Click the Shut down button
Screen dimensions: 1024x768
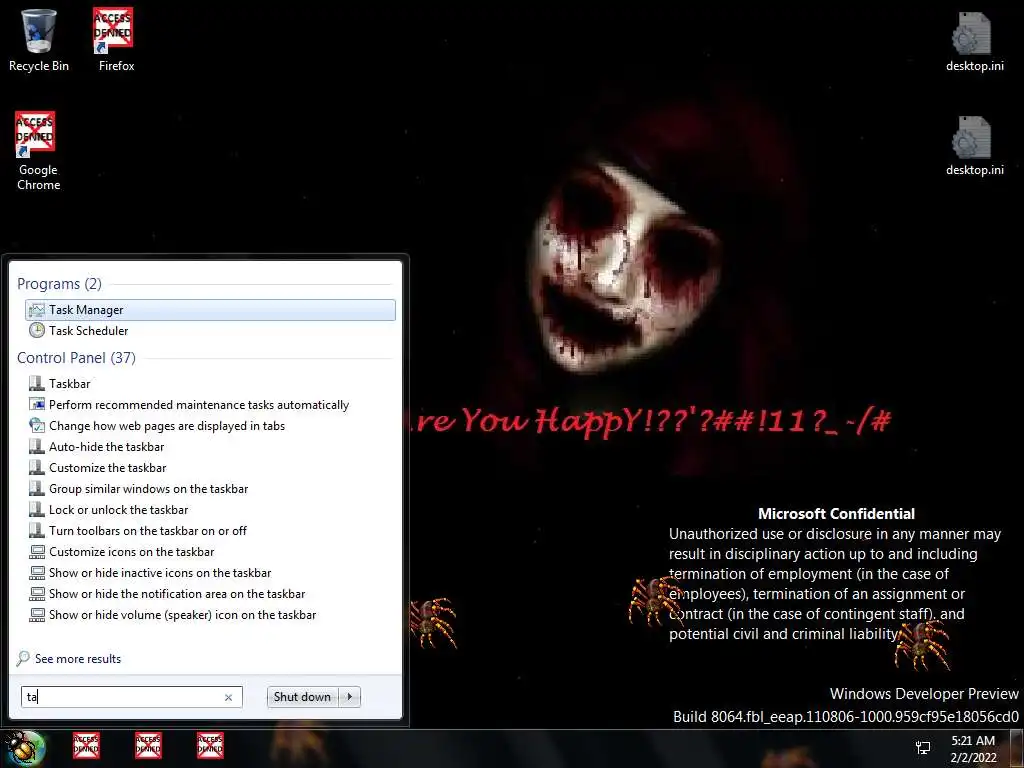coord(302,696)
